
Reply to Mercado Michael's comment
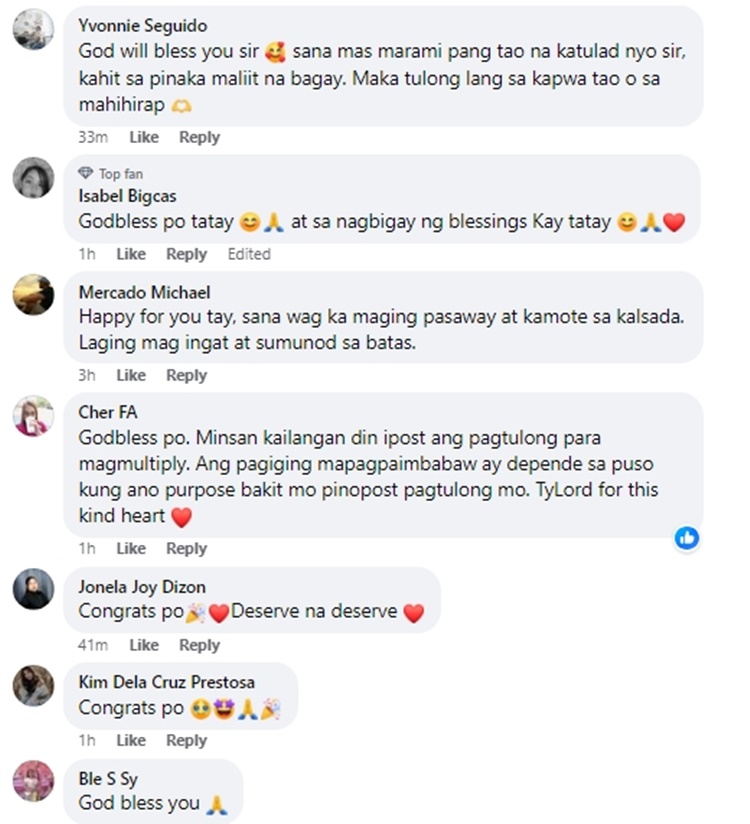point(187,375)
